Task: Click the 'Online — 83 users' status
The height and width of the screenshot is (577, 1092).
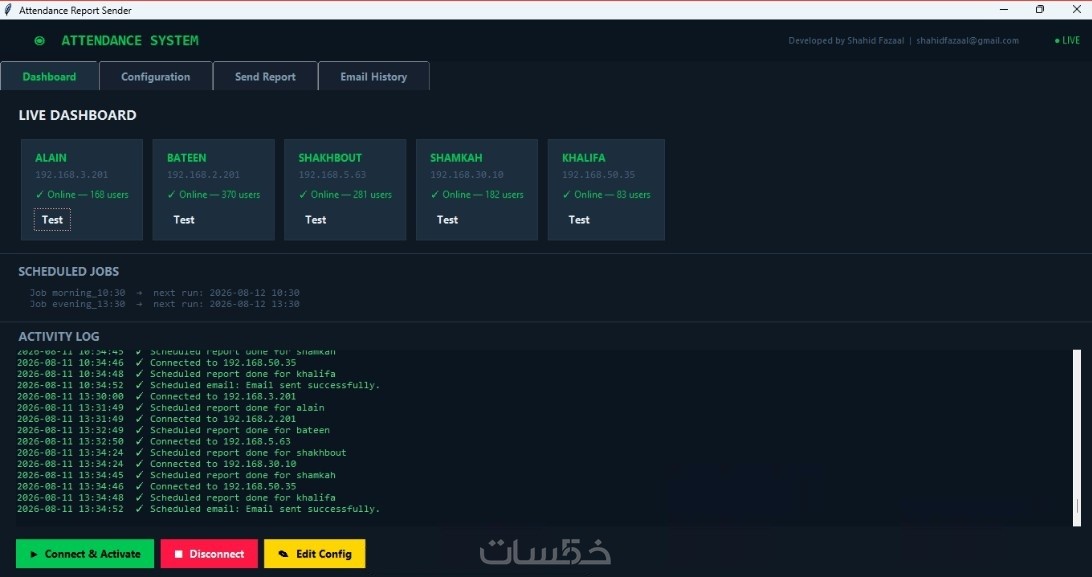Action: (606, 195)
